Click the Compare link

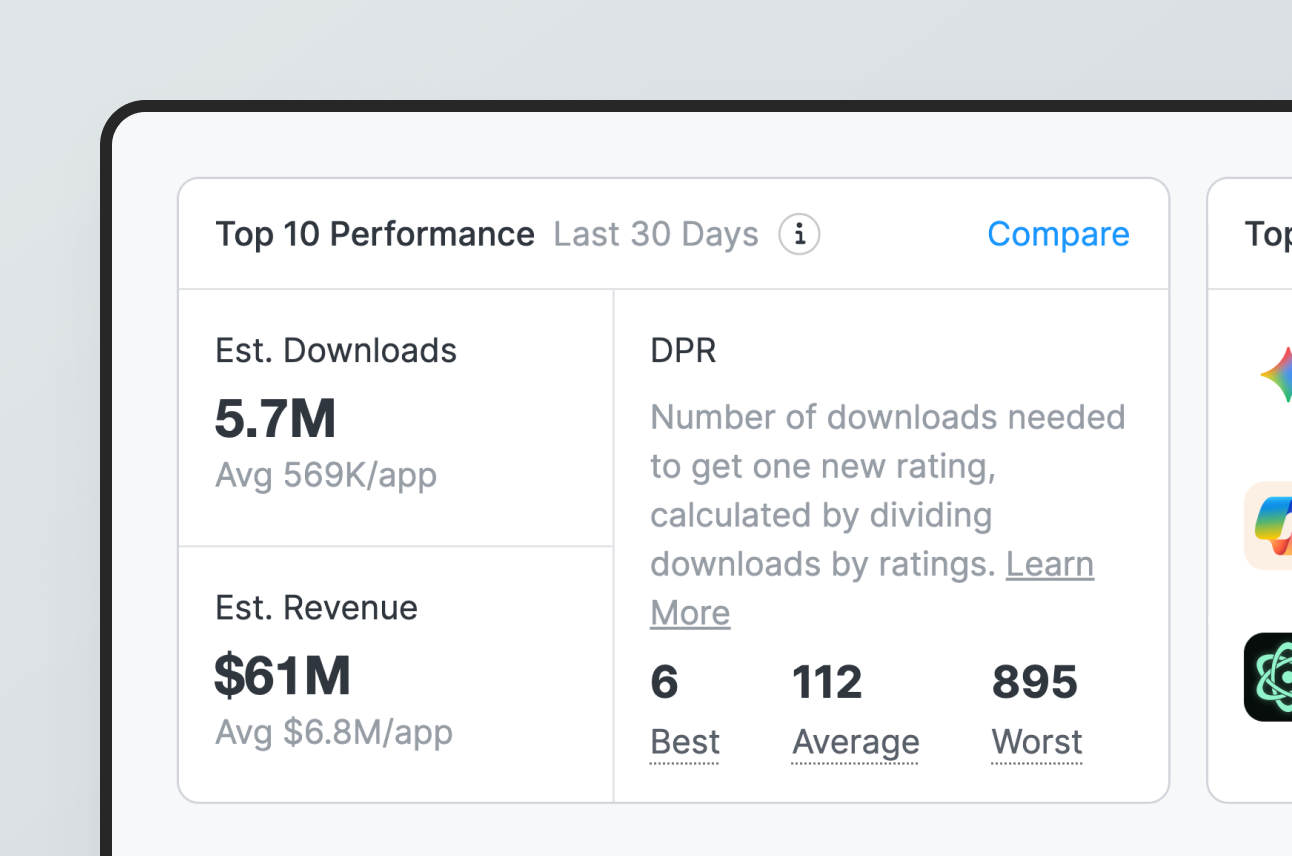1058,234
